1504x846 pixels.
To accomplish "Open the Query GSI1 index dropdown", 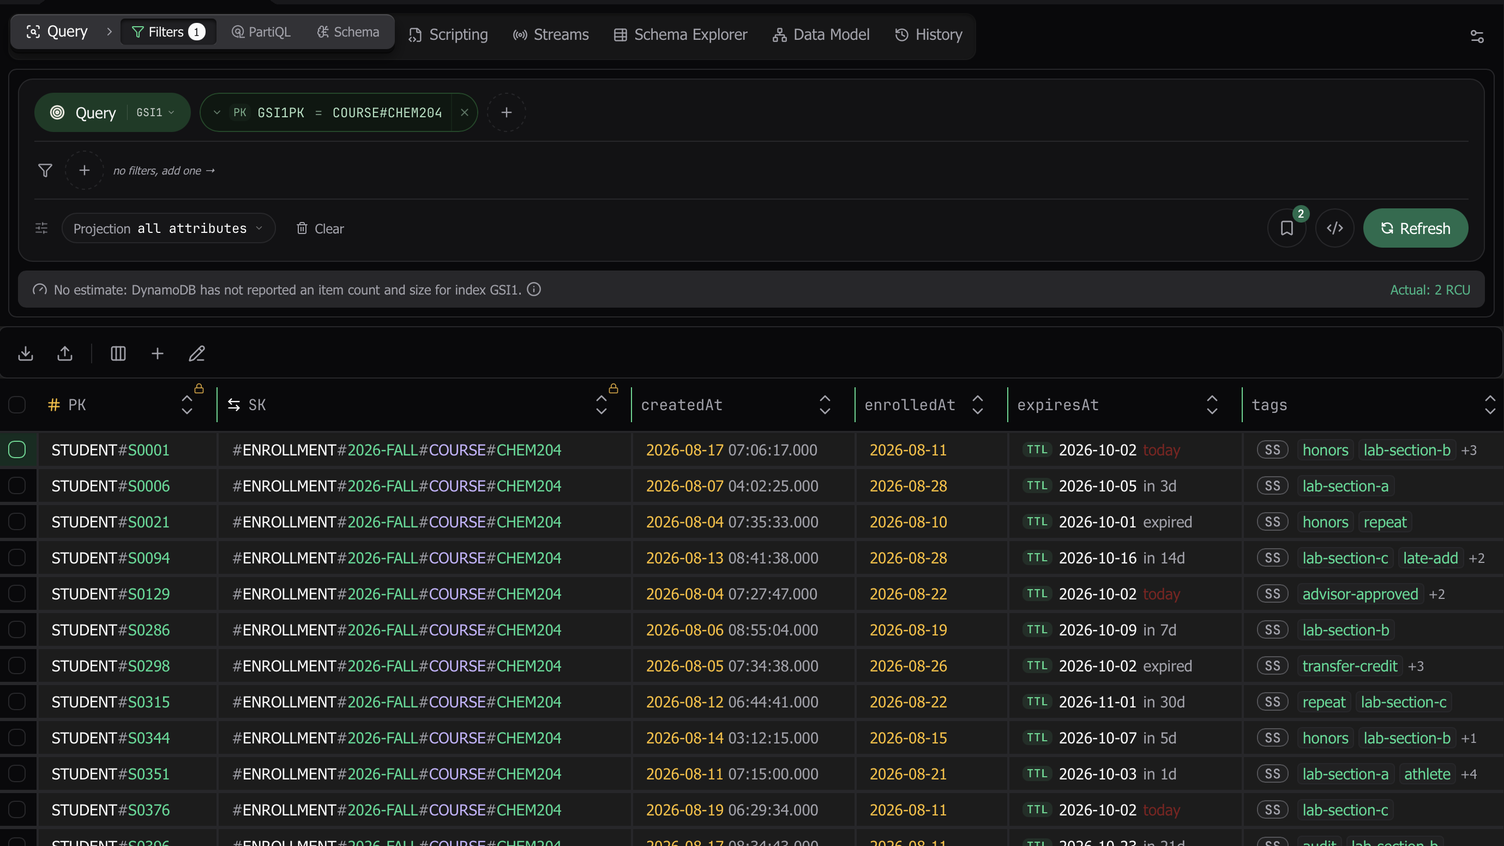I will [x=155, y=113].
